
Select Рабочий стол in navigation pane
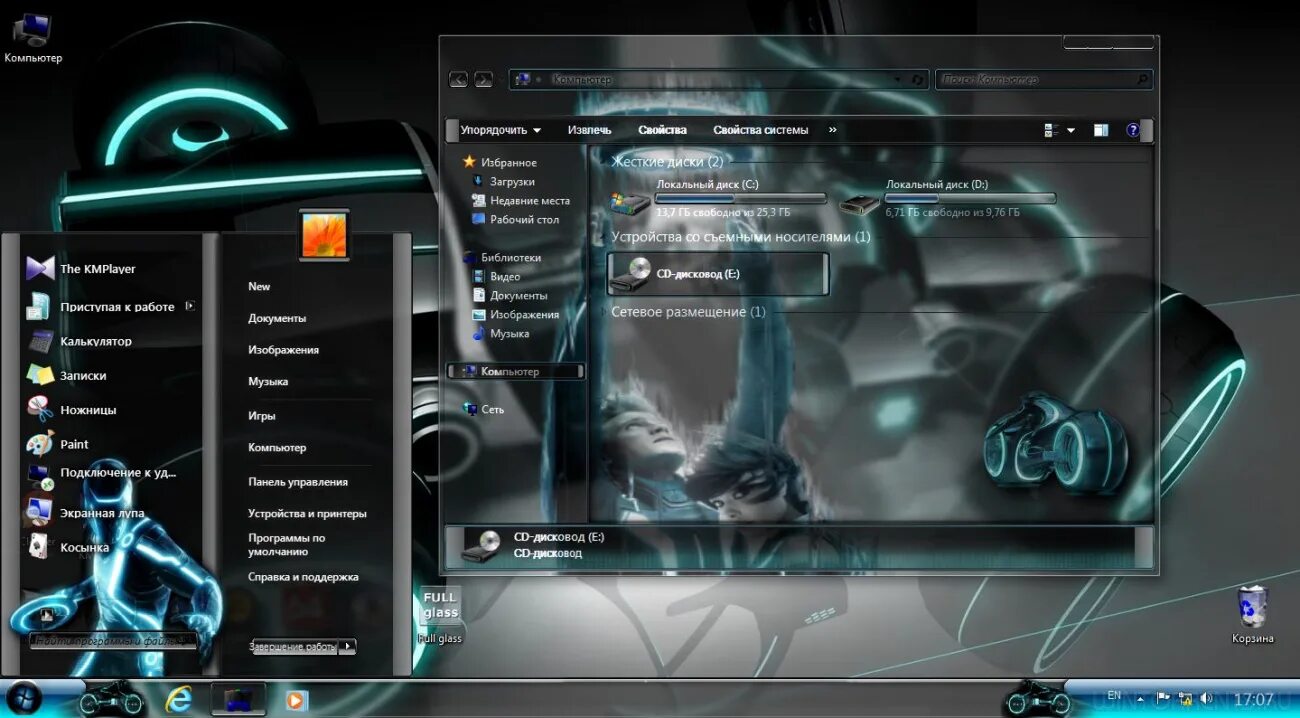[x=515, y=220]
